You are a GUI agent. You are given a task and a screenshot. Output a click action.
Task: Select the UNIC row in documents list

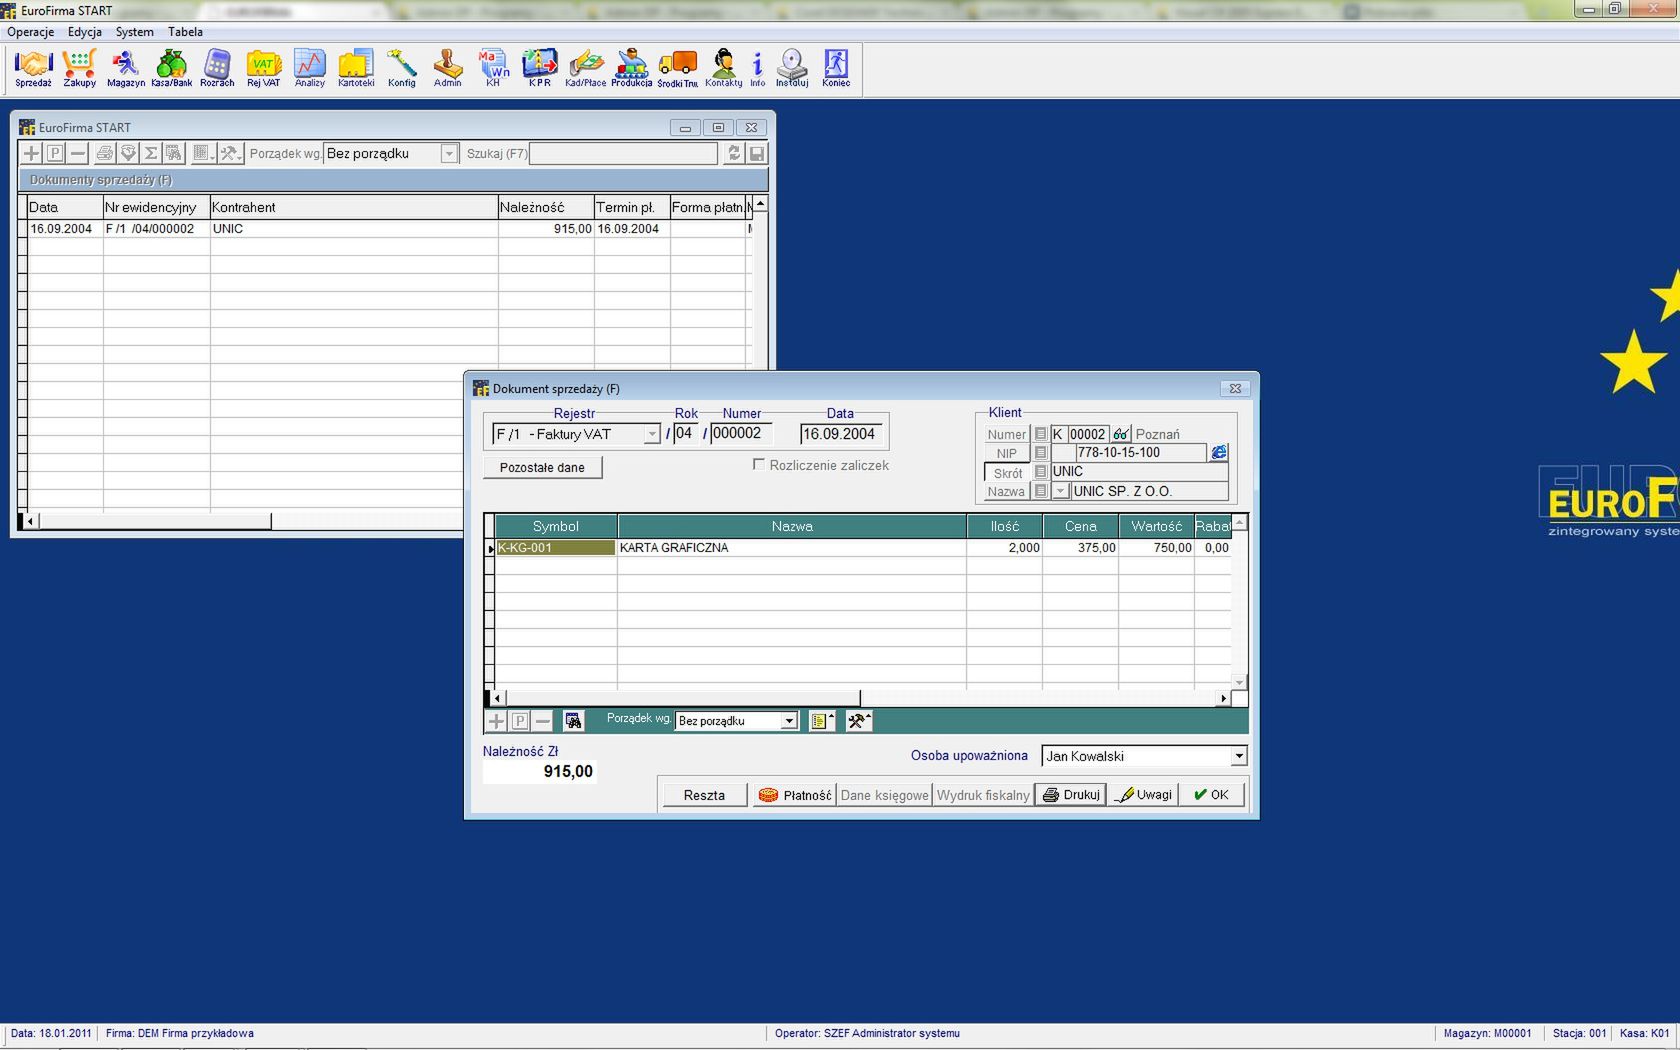tap(390, 229)
